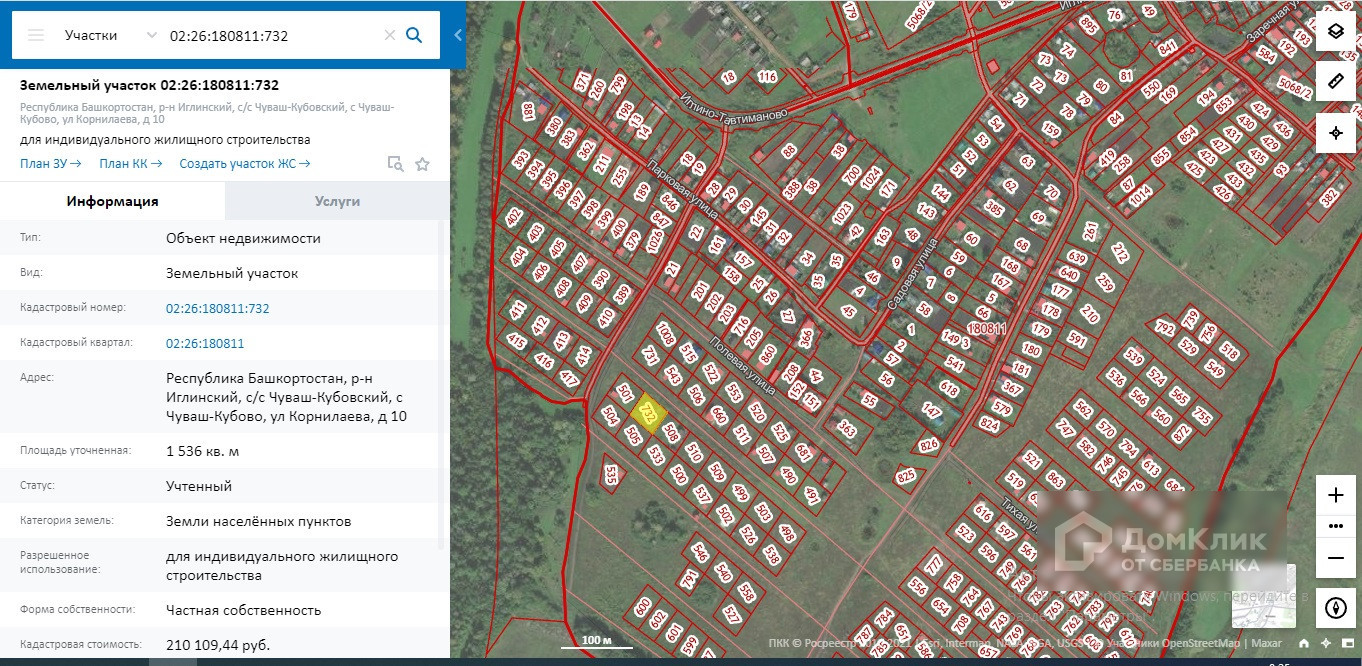
Task: Open cadastral number link 02:26:180811:732
Action: 218,309
